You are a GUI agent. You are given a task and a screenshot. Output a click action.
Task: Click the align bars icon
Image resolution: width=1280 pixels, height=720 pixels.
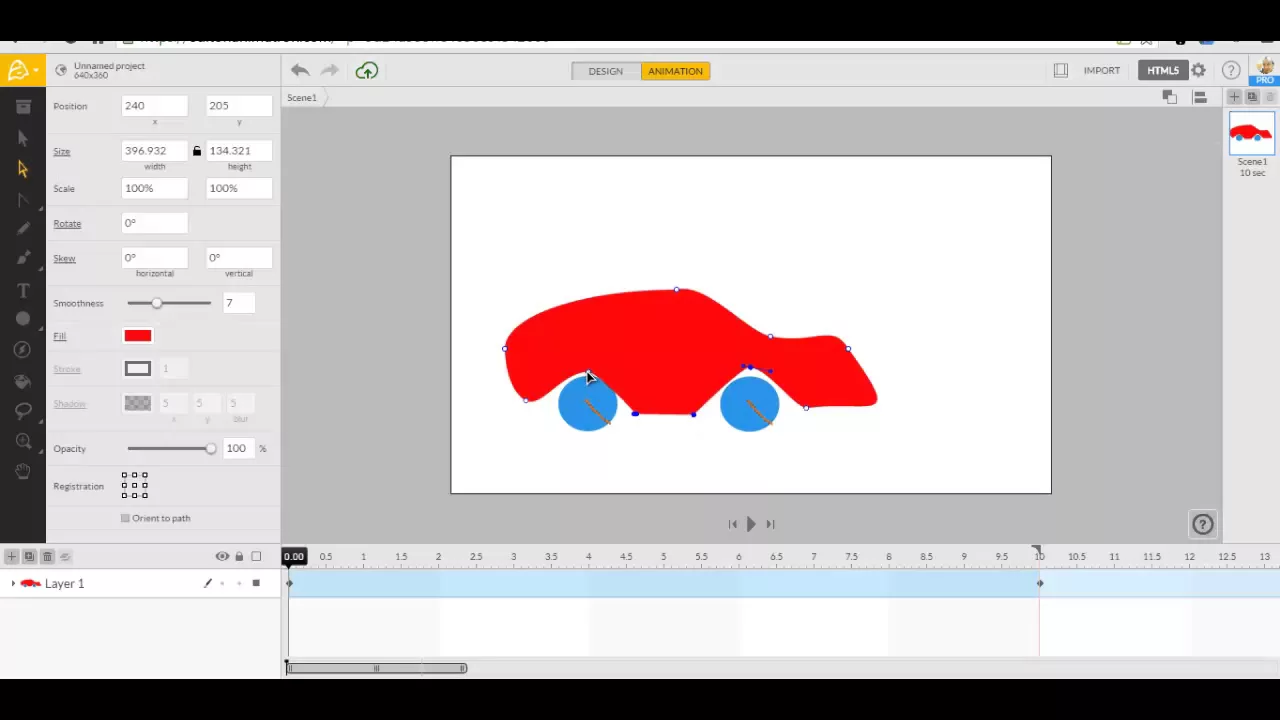1200,97
